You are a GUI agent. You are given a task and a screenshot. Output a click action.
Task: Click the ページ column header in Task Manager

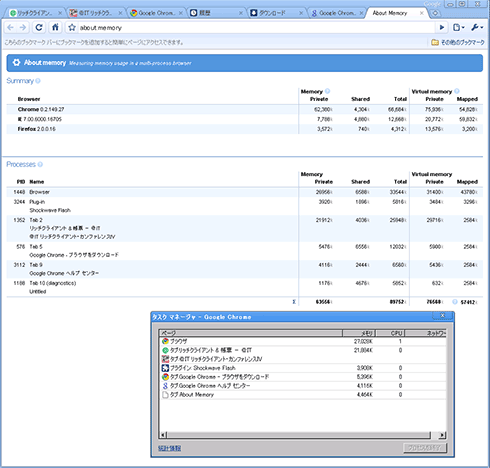pyautogui.click(x=251, y=333)
